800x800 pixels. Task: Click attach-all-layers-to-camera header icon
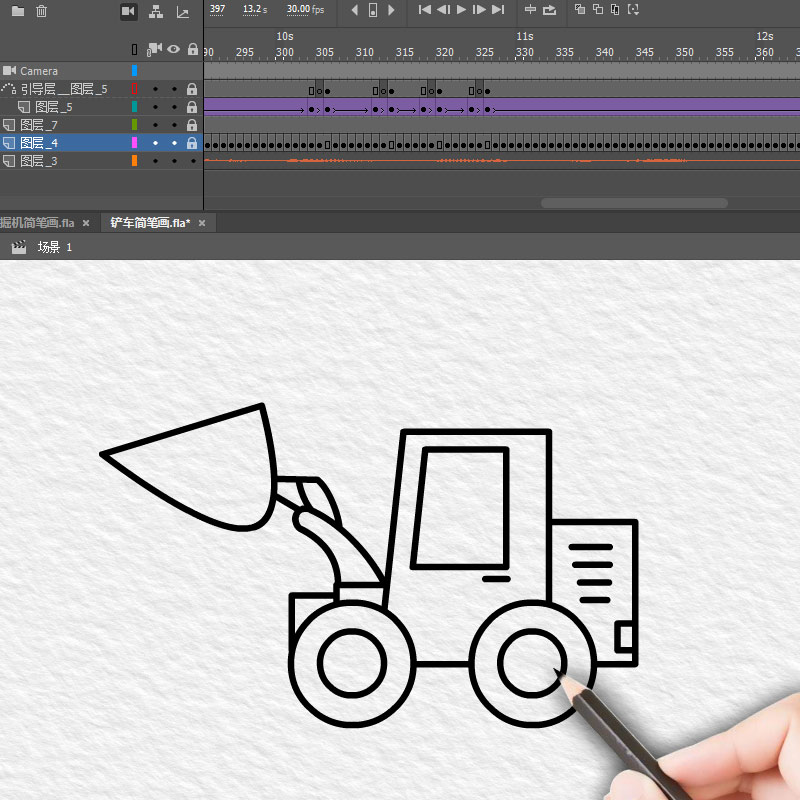[x=154, y=49]
